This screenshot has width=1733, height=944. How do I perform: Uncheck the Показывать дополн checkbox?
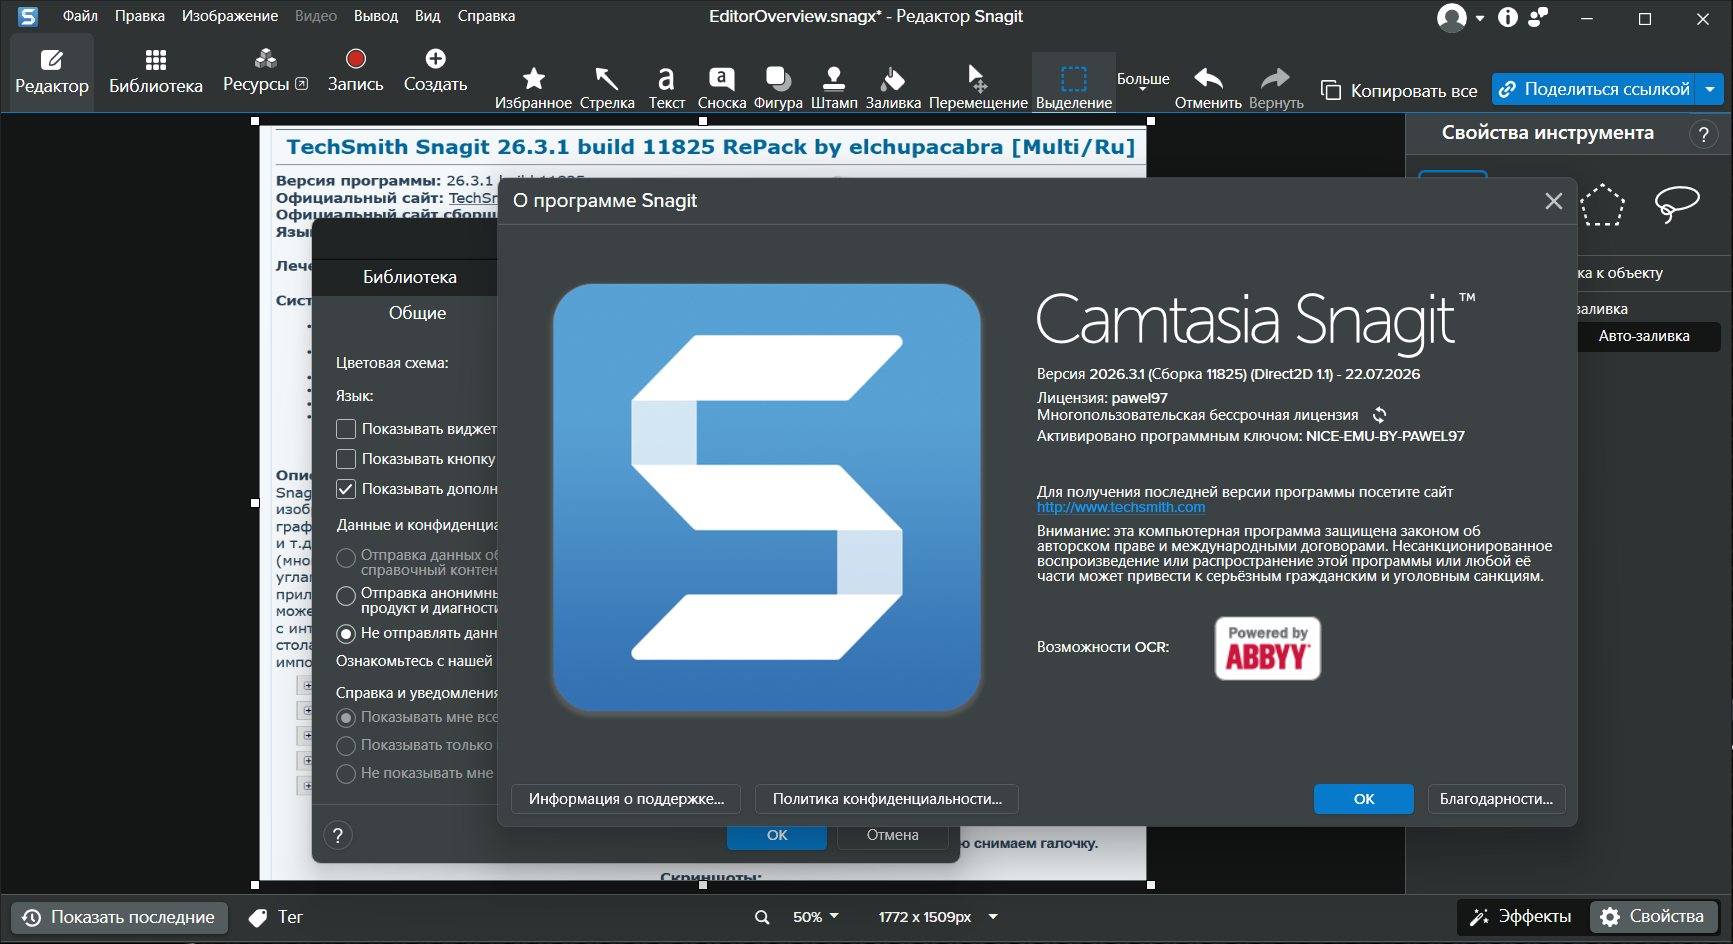tap(346, 489)
